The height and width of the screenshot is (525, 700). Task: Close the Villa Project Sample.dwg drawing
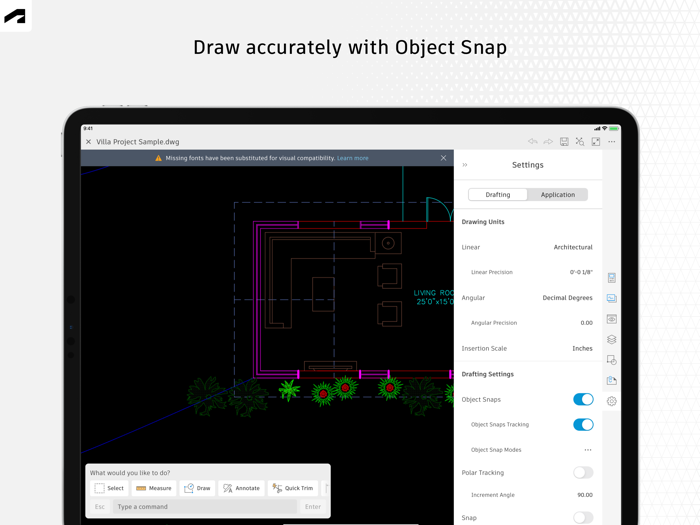pos(88,142)
